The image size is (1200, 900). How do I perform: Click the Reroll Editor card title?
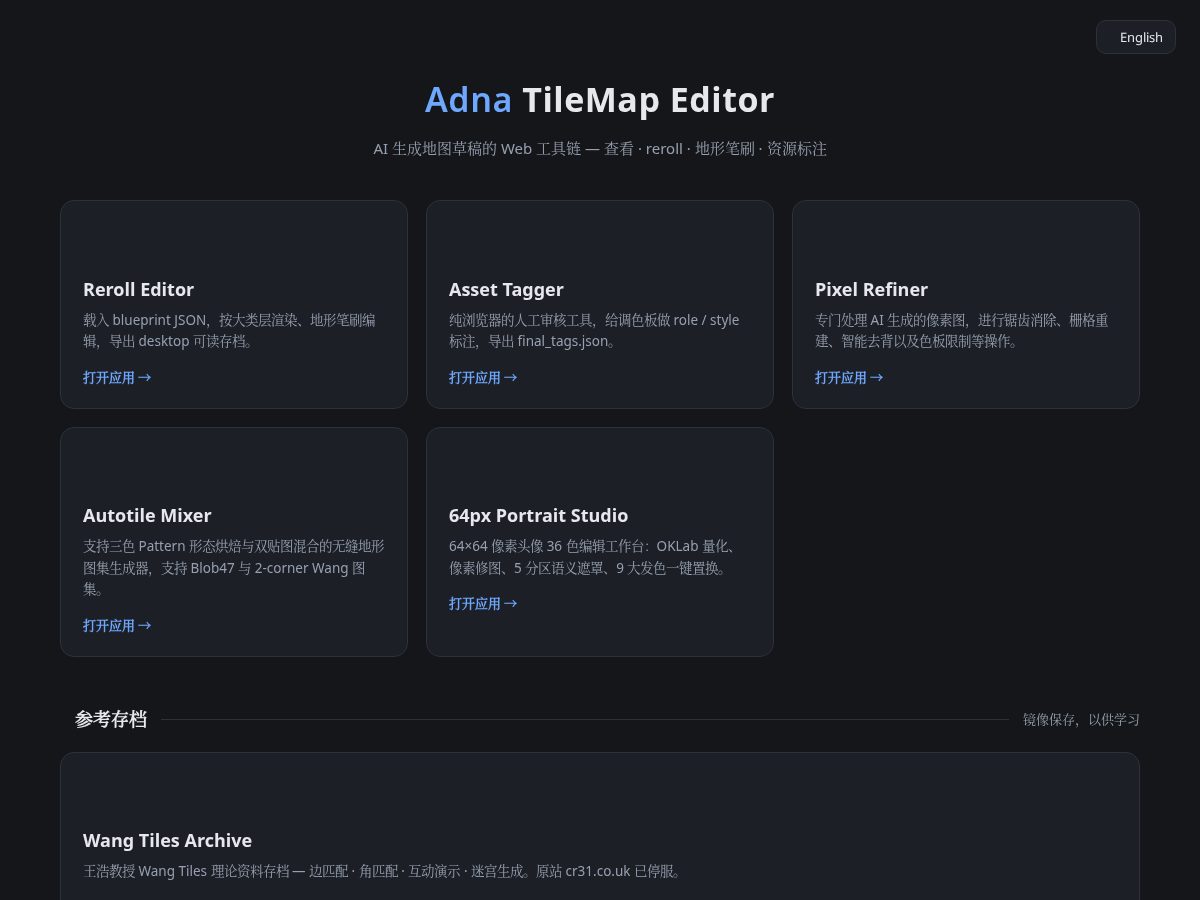pos(138,289)
